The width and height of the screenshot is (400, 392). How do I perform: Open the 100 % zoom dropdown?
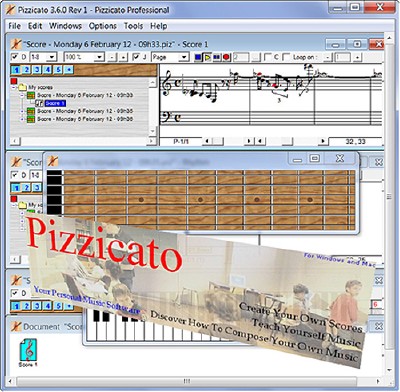tap(84, 57)
